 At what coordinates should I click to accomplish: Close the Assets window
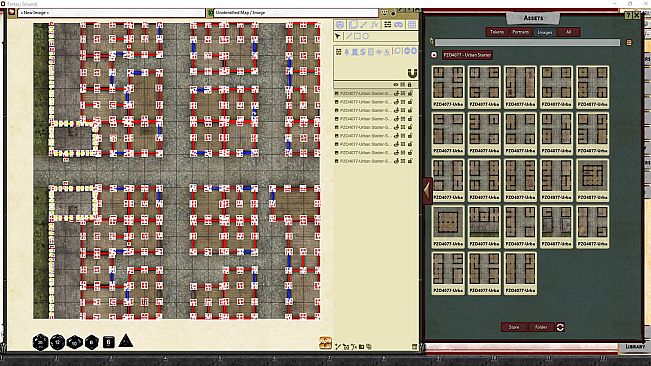click(x=637, y=15)
